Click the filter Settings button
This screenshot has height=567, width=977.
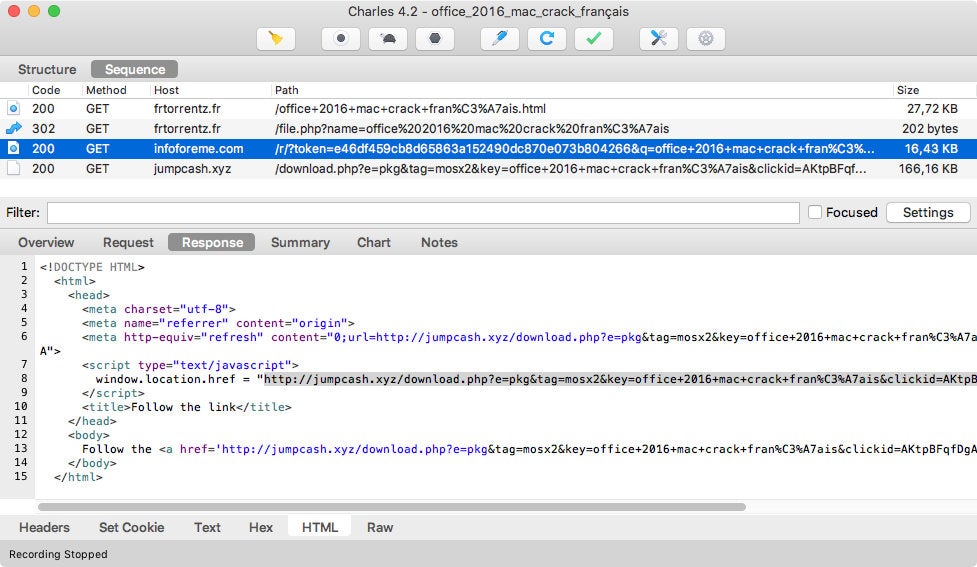tap(928, 212)
